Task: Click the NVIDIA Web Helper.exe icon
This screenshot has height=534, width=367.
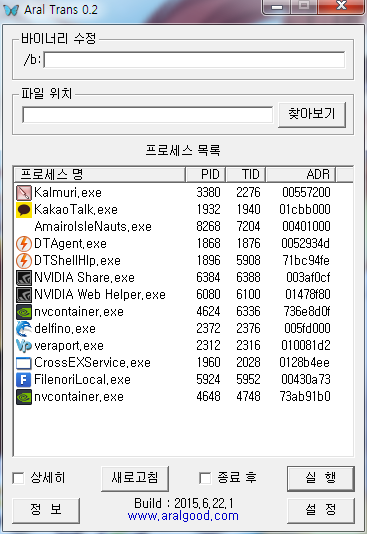Action: click(23, 295)
